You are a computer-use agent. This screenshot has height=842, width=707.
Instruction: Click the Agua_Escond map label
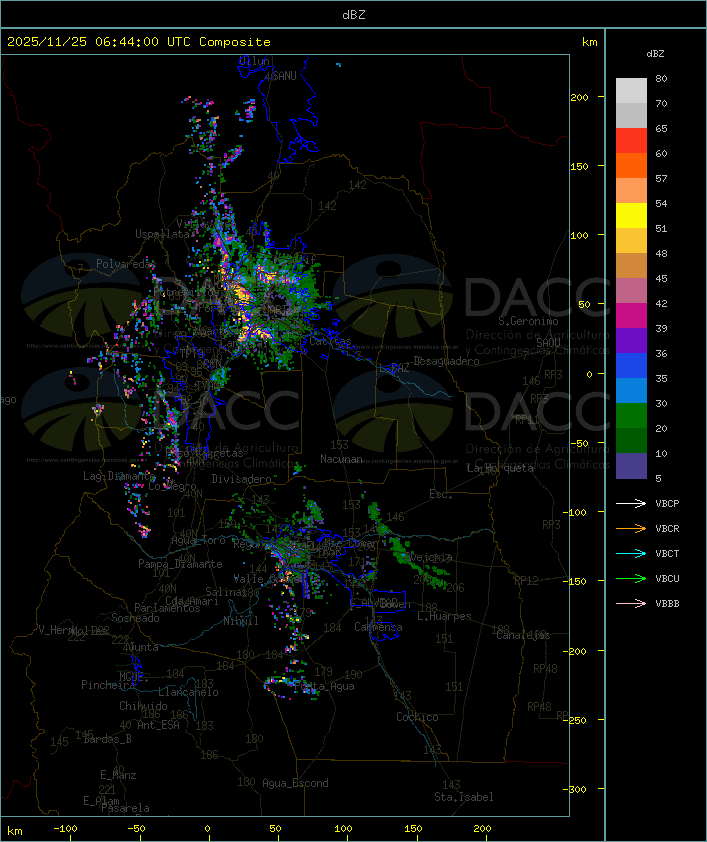click(x=295, y=783)
